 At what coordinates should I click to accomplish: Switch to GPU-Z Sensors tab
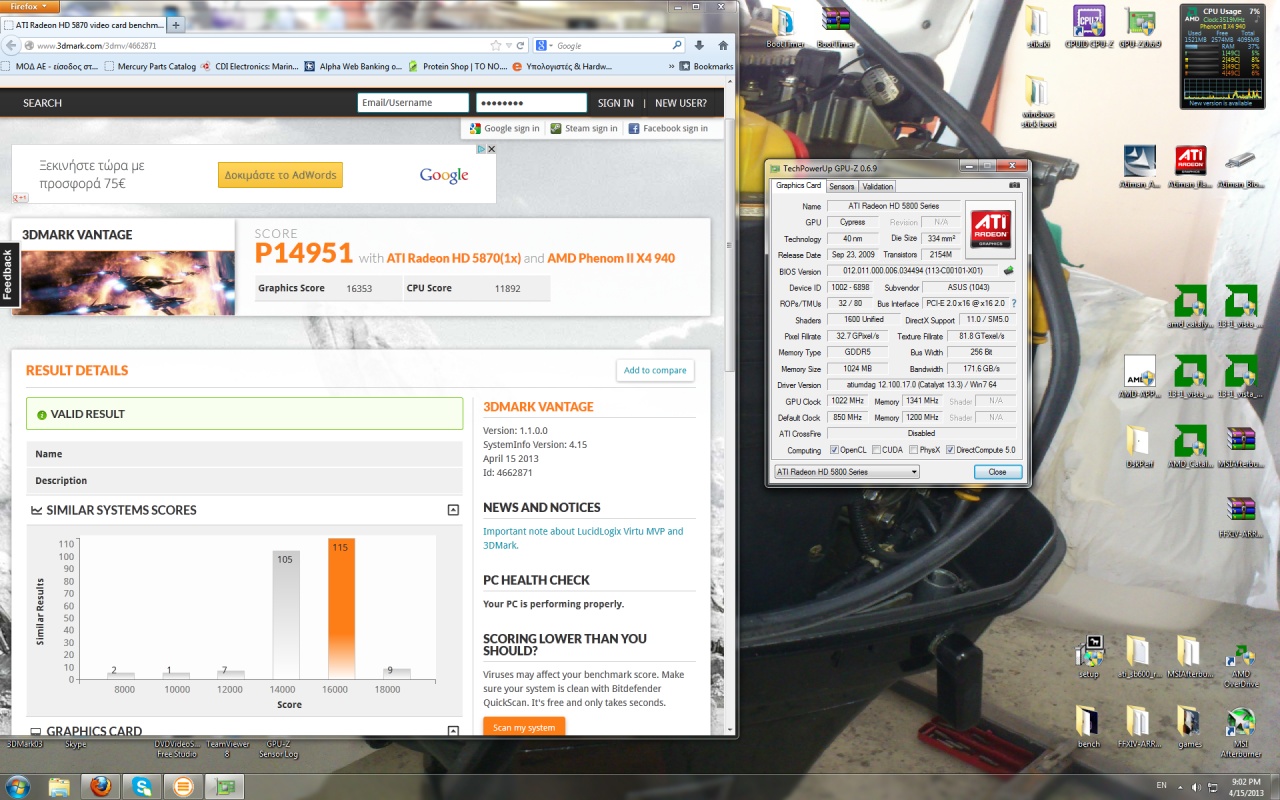point(841,186)
